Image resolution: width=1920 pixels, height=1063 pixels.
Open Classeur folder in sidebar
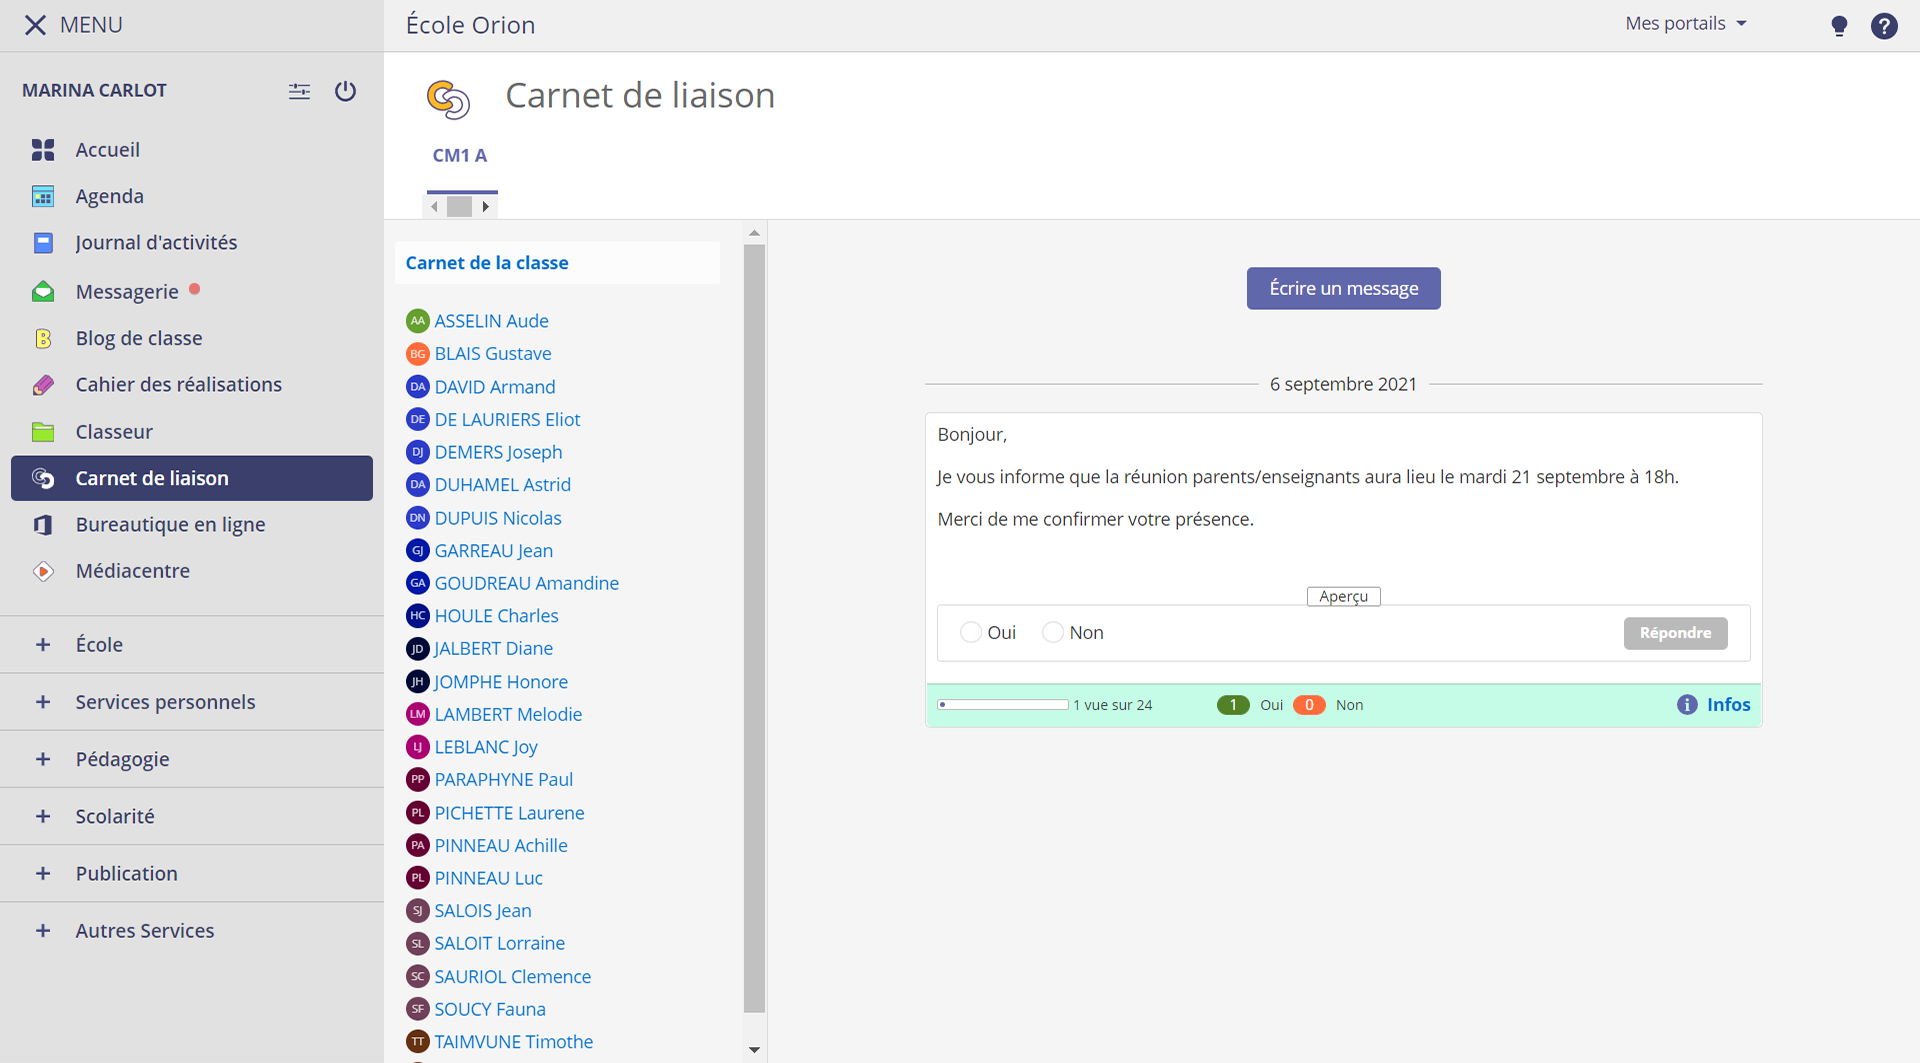coord(114,432)
